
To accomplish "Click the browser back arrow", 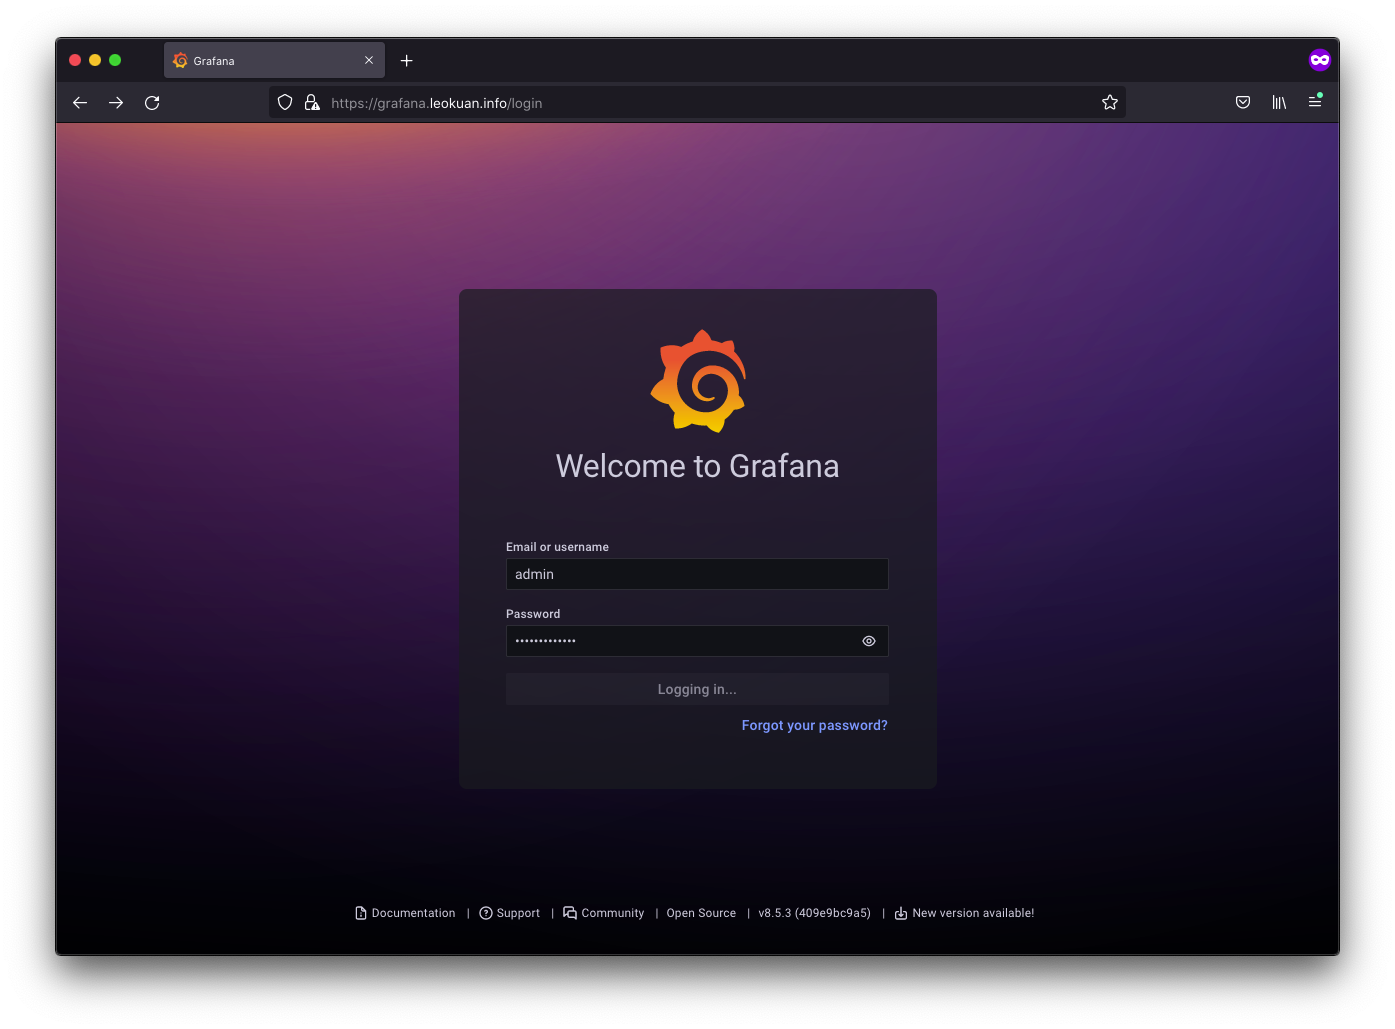I will pyautogui.click(x=80, y=103).
